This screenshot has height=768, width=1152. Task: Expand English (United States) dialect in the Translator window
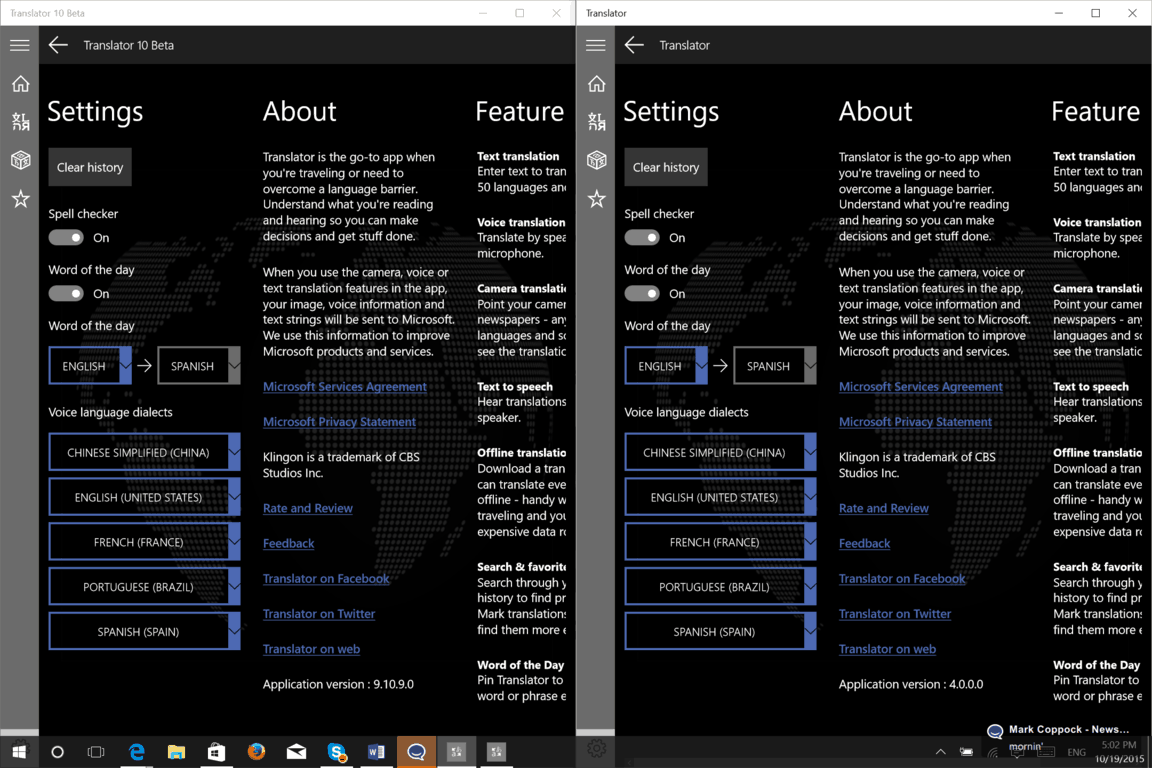[x=720, y=497]
